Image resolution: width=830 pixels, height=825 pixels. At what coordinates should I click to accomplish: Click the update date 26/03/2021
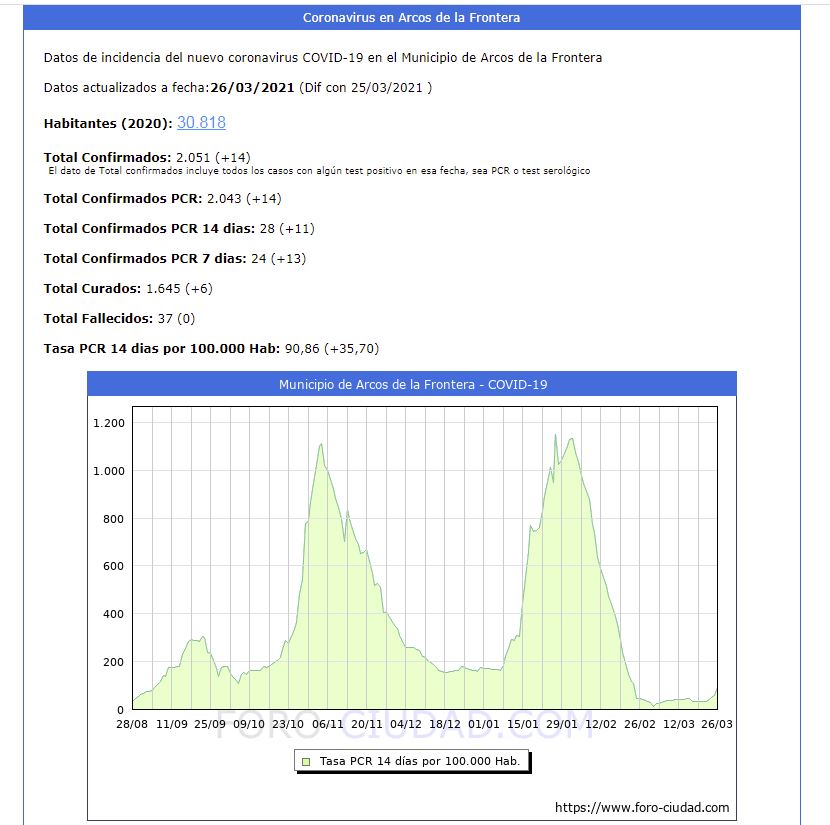point(252,87)
